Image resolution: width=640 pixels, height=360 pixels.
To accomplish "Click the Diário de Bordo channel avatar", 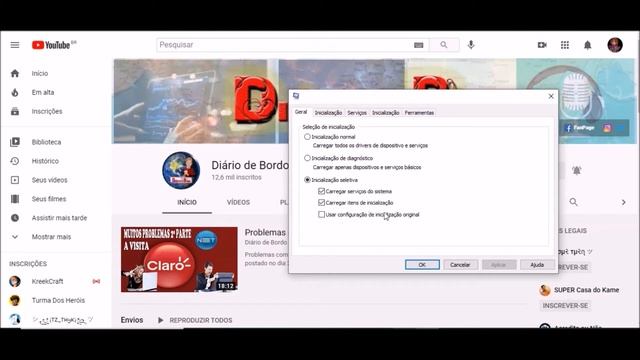I will coord(181,170).
